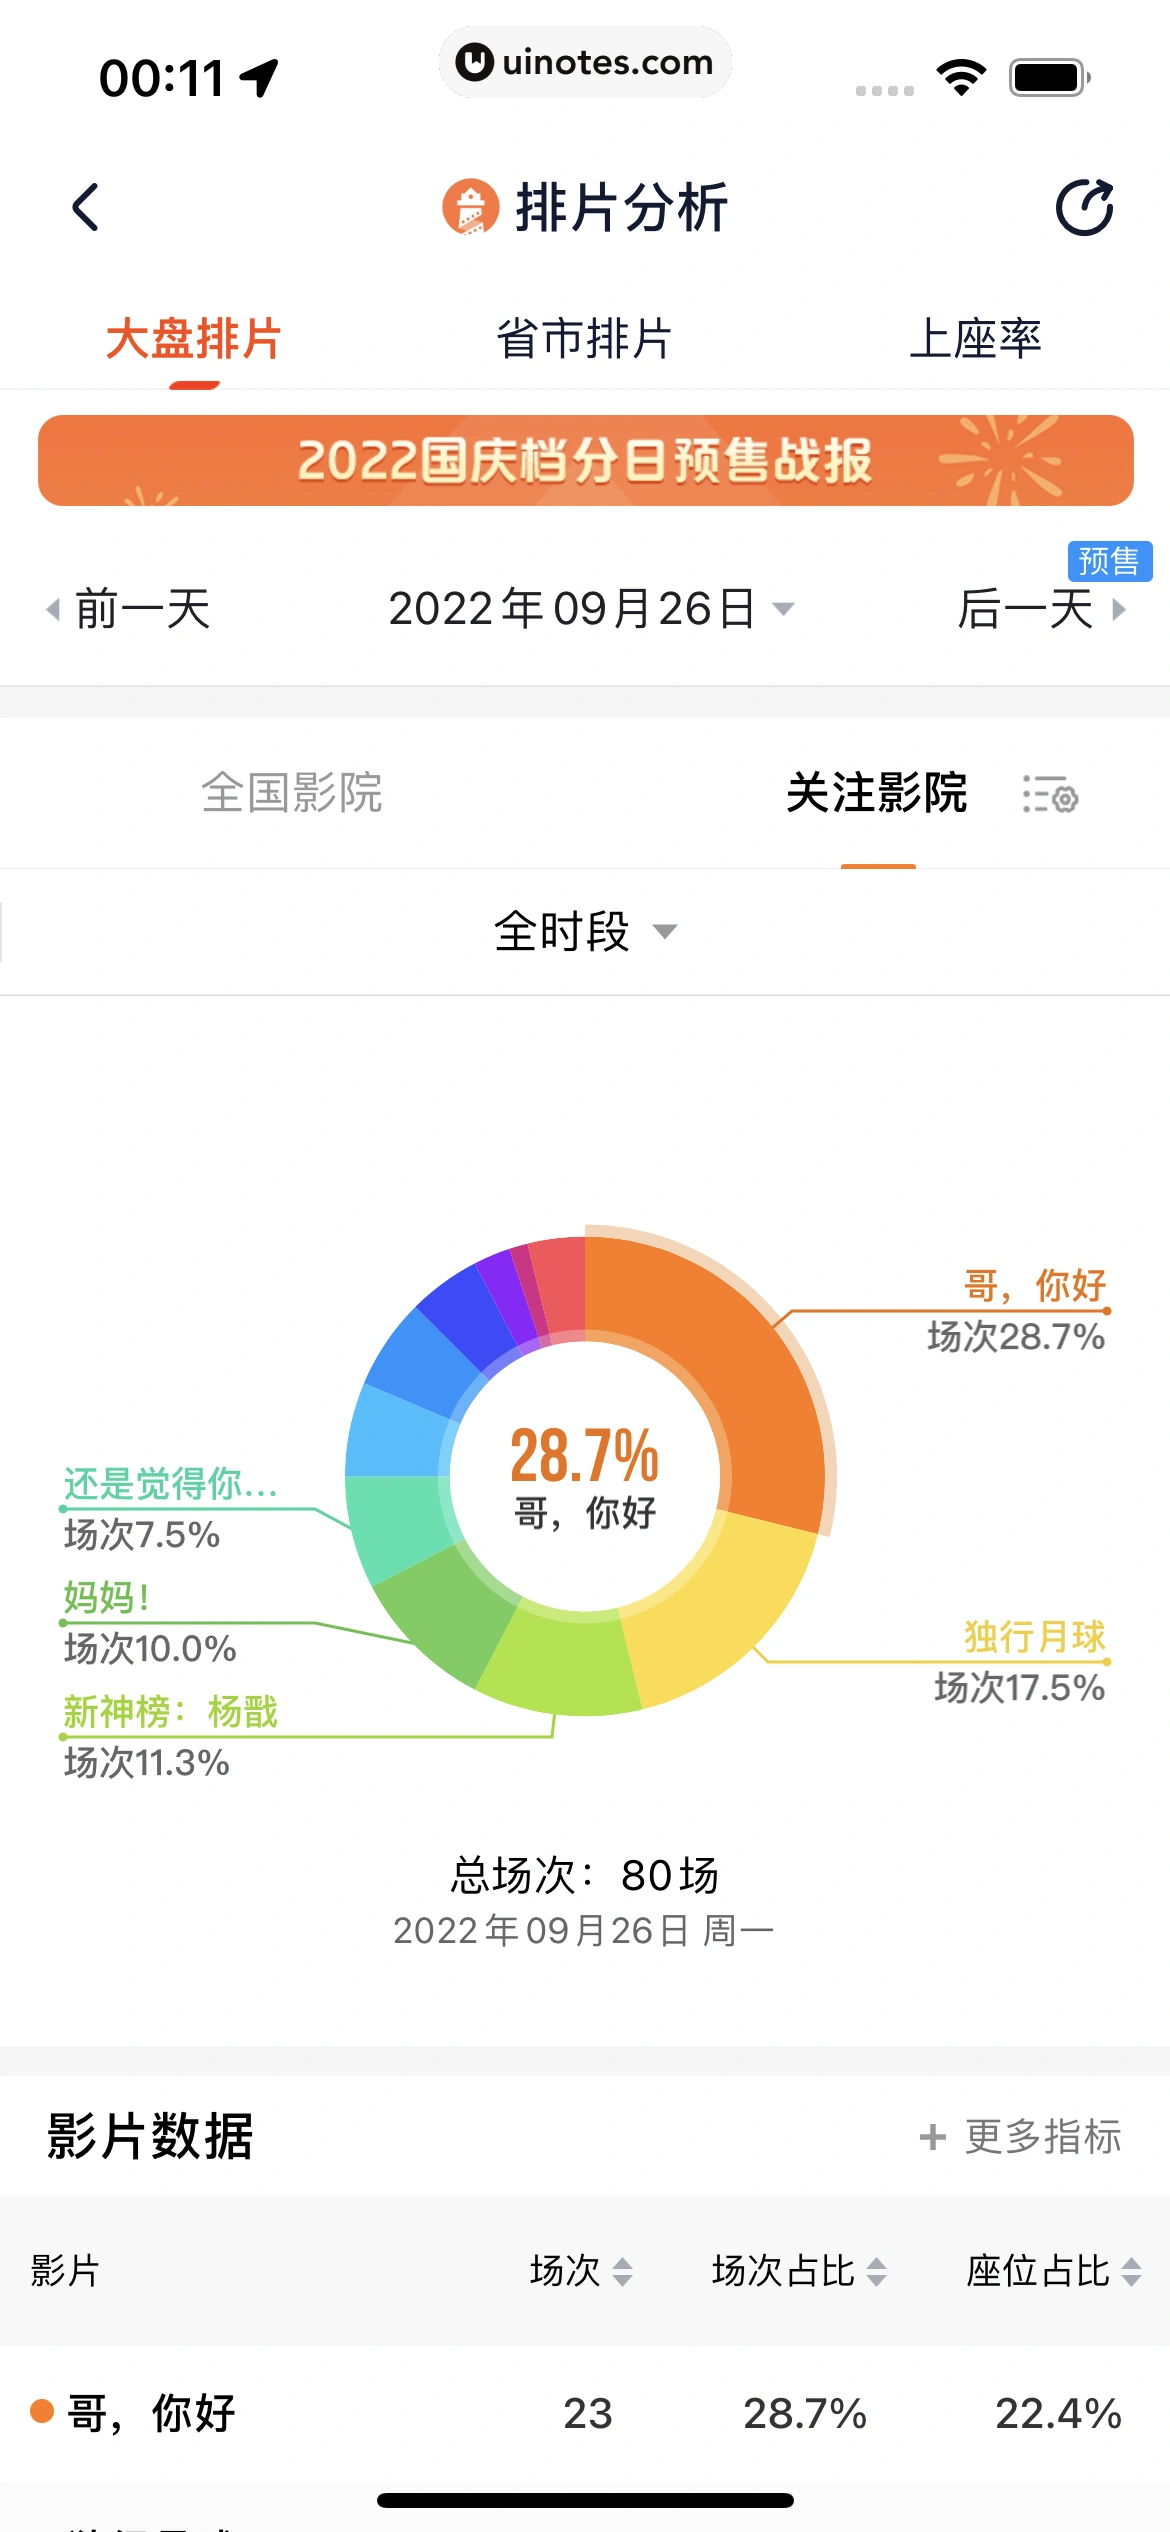Tap the refresh icon in header
Image resolution: width=1170 pixels, height=2532 pixels.
coord(1084,207)
